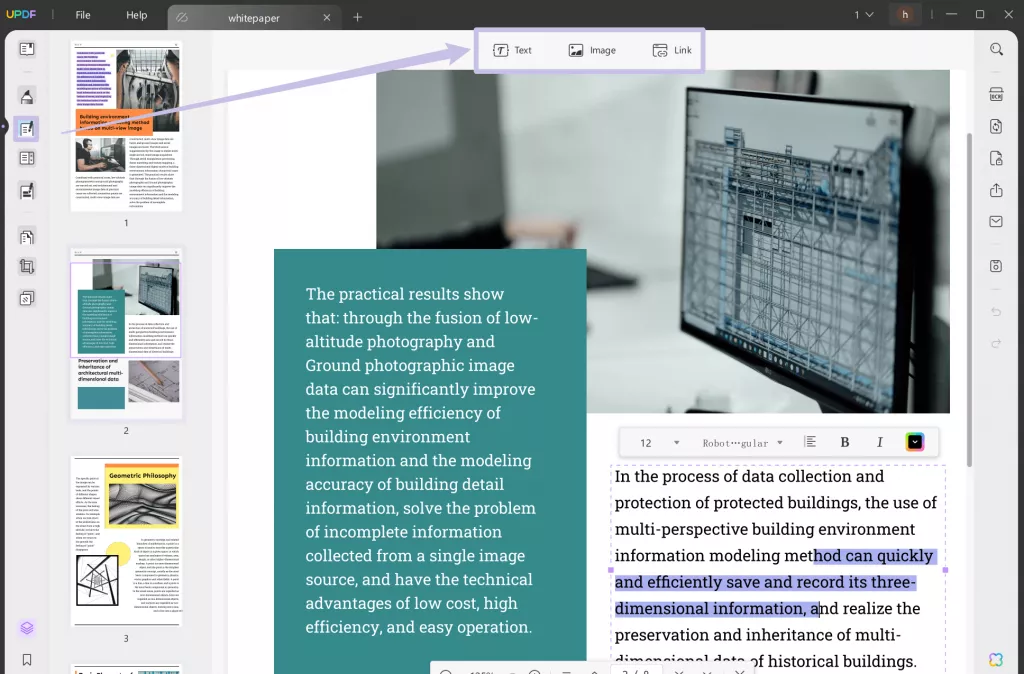Image resolution: width=1024 pixels, height=674 pixels.
Task: Open text alignment options
Action: point(810,442)
